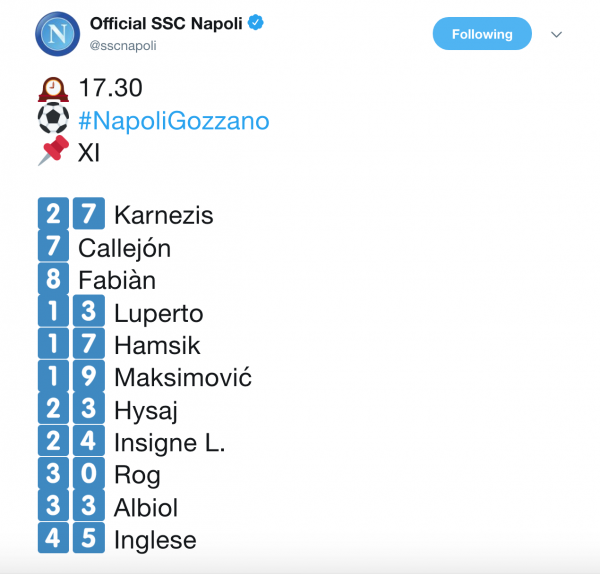The height and width of the screenshot is (574, 600).
Task: Expand the tweet options chevron
Action: click(557, 34)
